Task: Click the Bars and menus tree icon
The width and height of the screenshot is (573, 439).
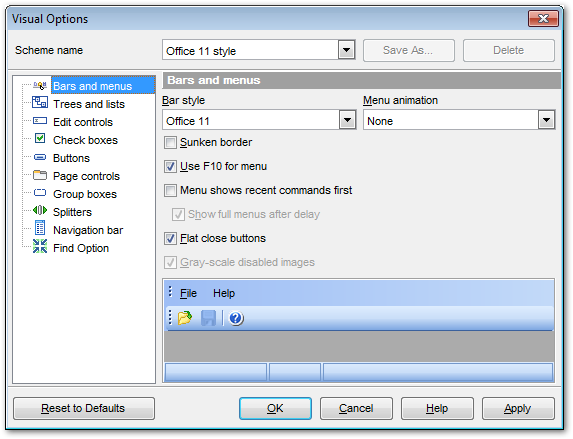Action: click(40, 86)
